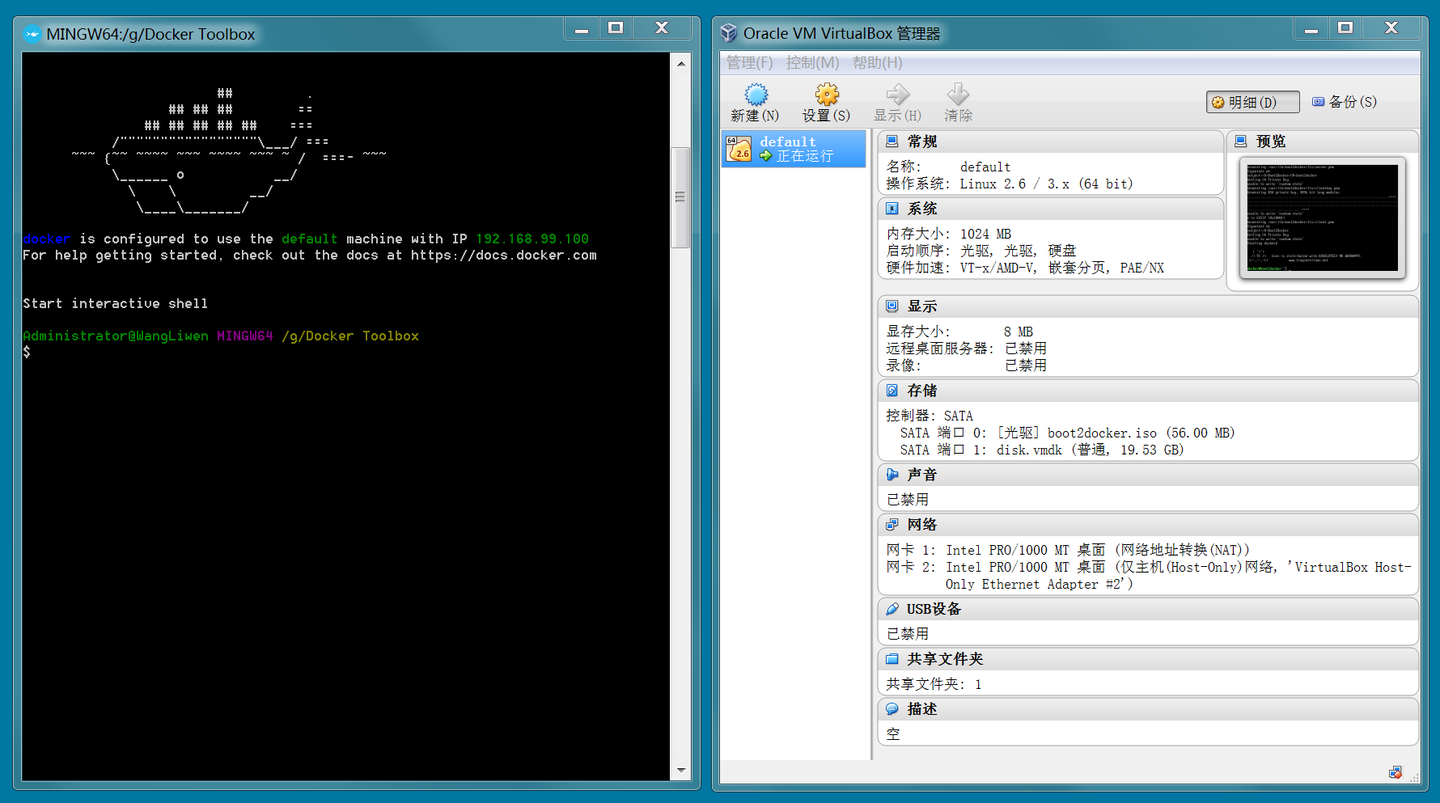The height and width of the screenshot is (803, 1440).
Task: Click the Adapter 1 (网卡 1) NAT line
Action: (x=1068, y=550)
